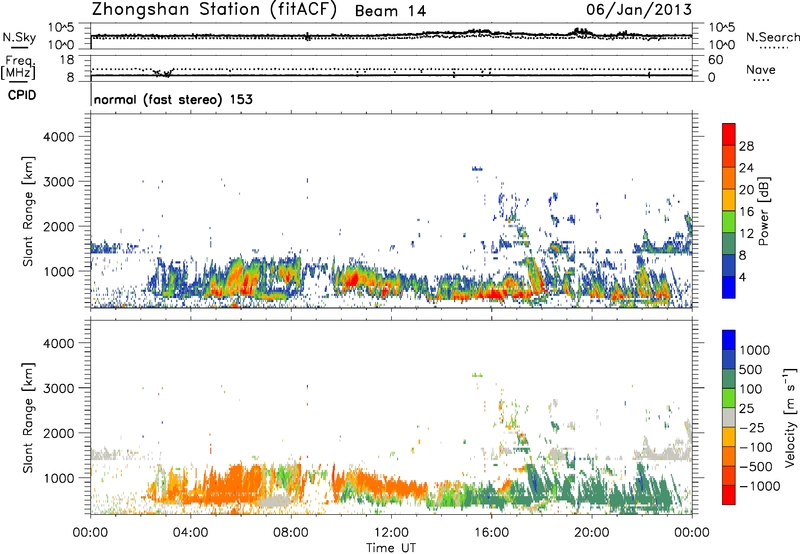
Task: Click the '00:00' label at axis start
Action: coord(90,533)
